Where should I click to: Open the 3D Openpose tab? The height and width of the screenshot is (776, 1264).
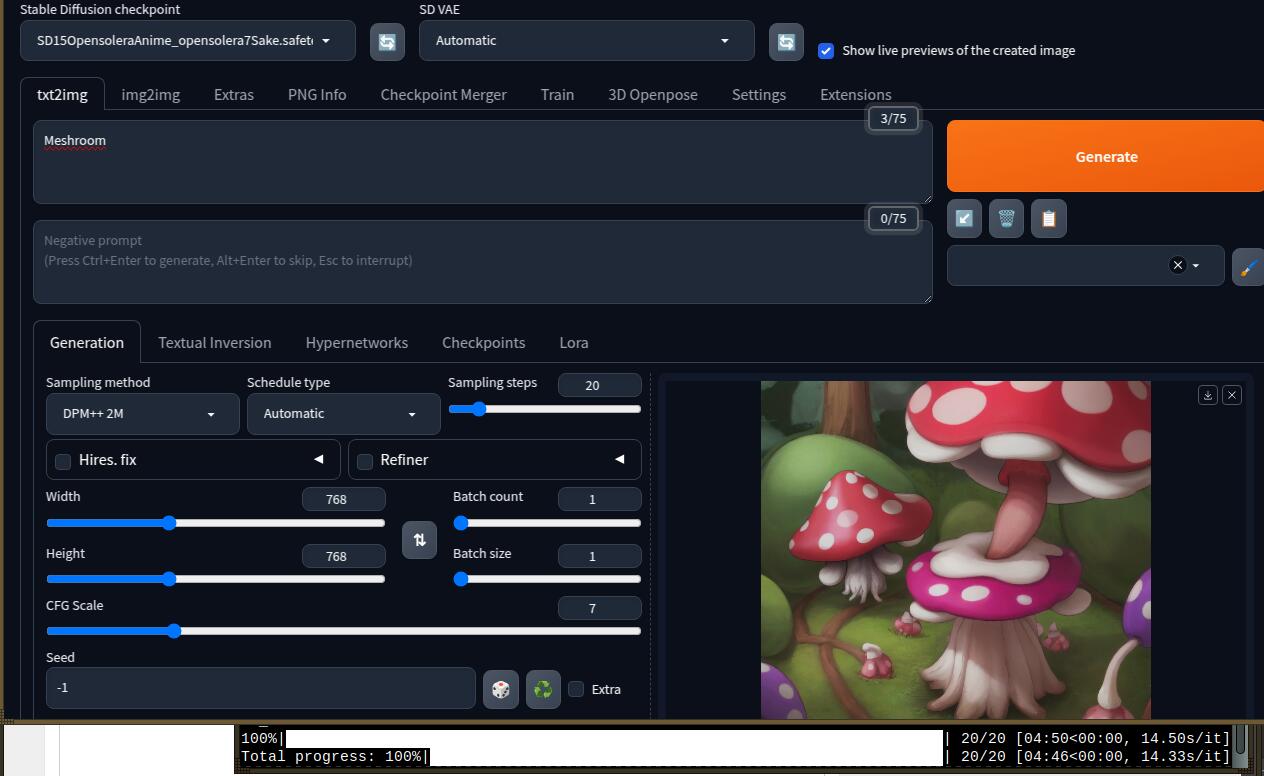(653, 95)
